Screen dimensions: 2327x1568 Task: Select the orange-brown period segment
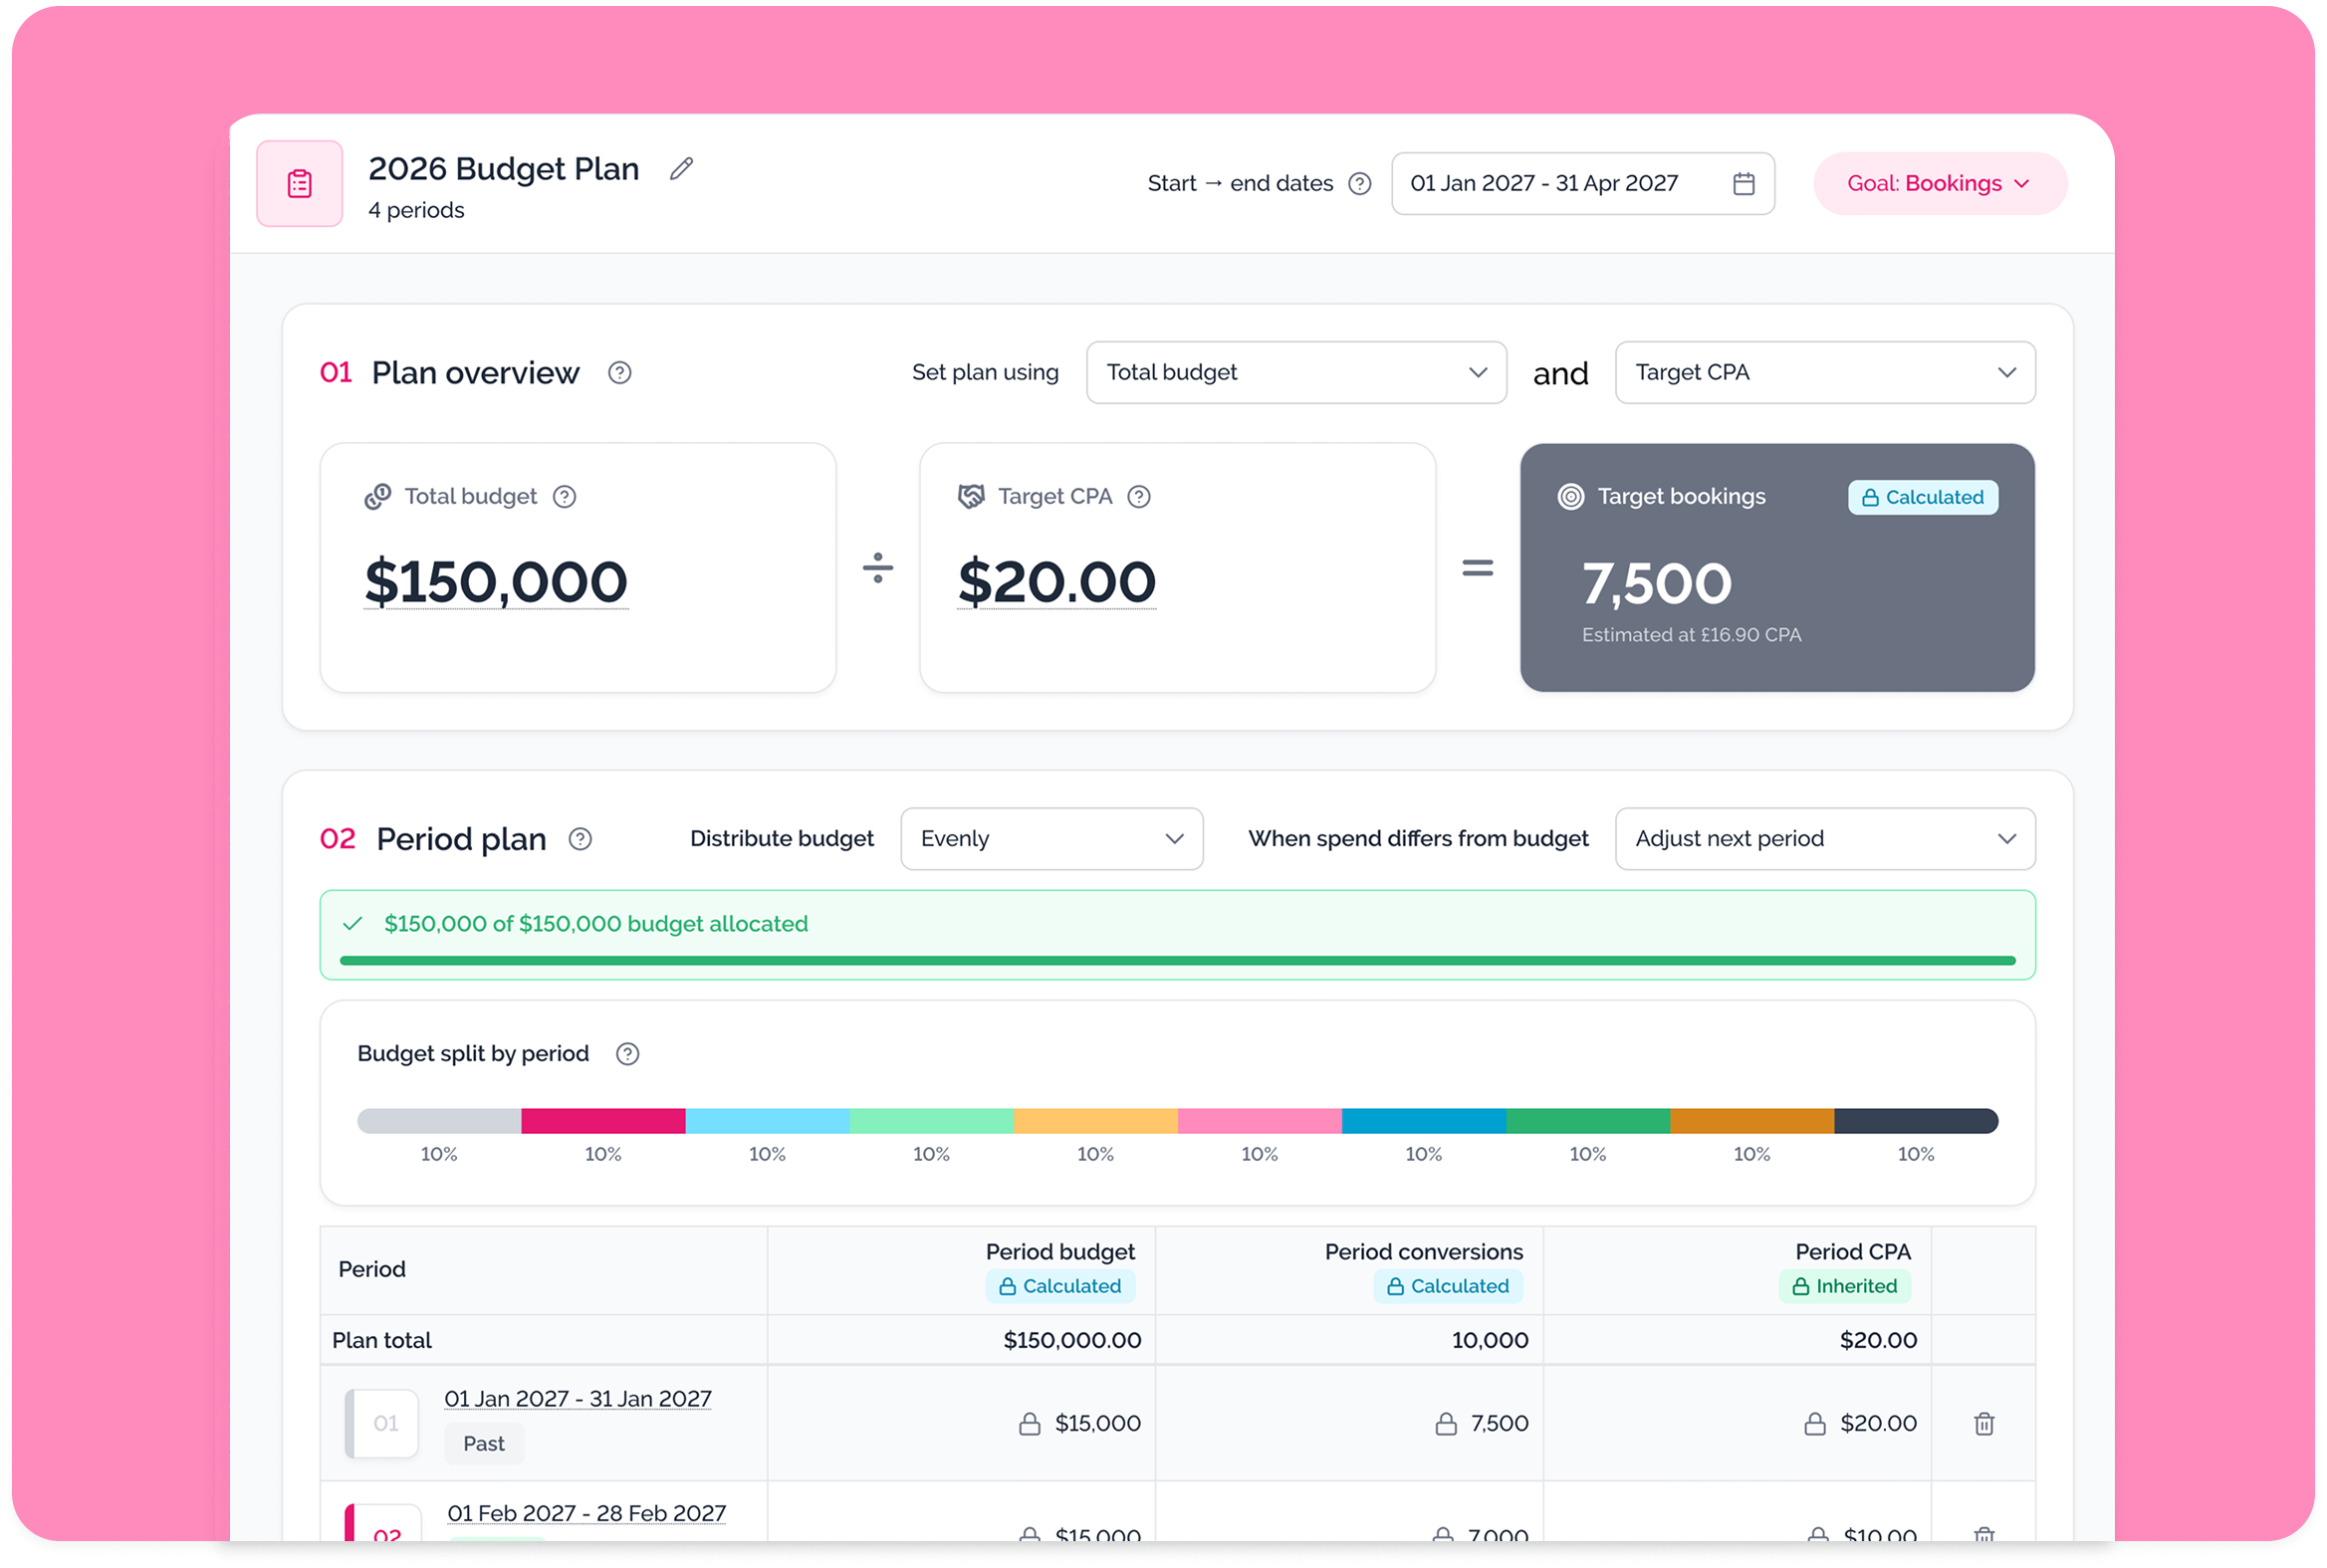coord(1752,1121)
